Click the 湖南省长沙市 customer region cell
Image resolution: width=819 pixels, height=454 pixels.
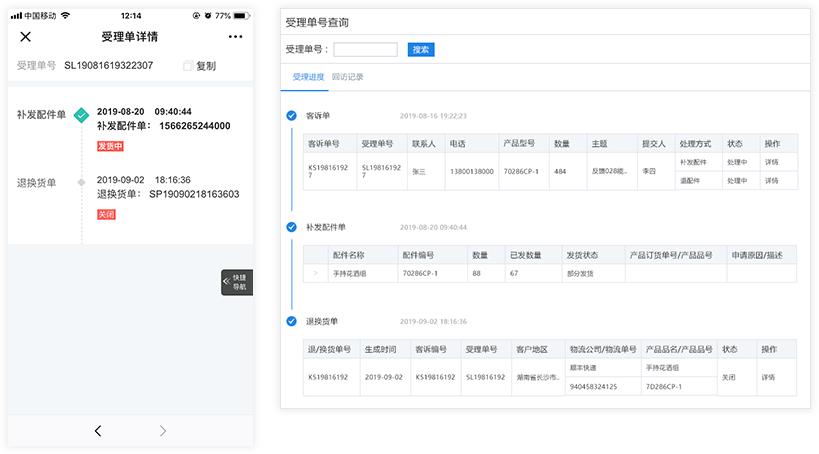click(538, 377)
